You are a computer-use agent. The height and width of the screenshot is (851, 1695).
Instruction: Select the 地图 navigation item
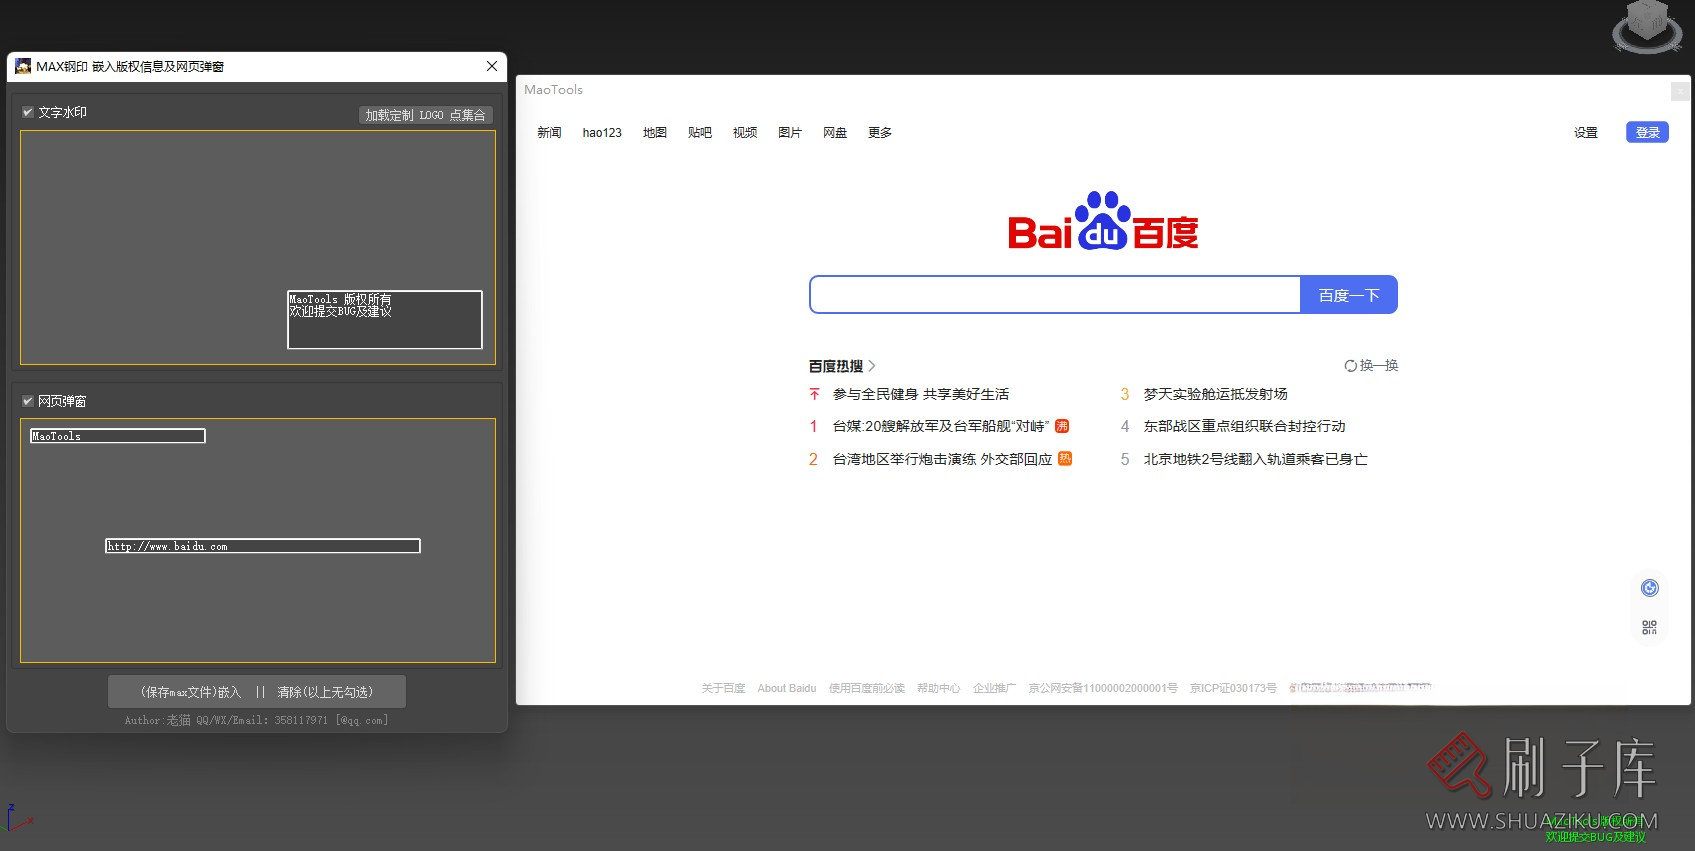(x=654, y=132)
